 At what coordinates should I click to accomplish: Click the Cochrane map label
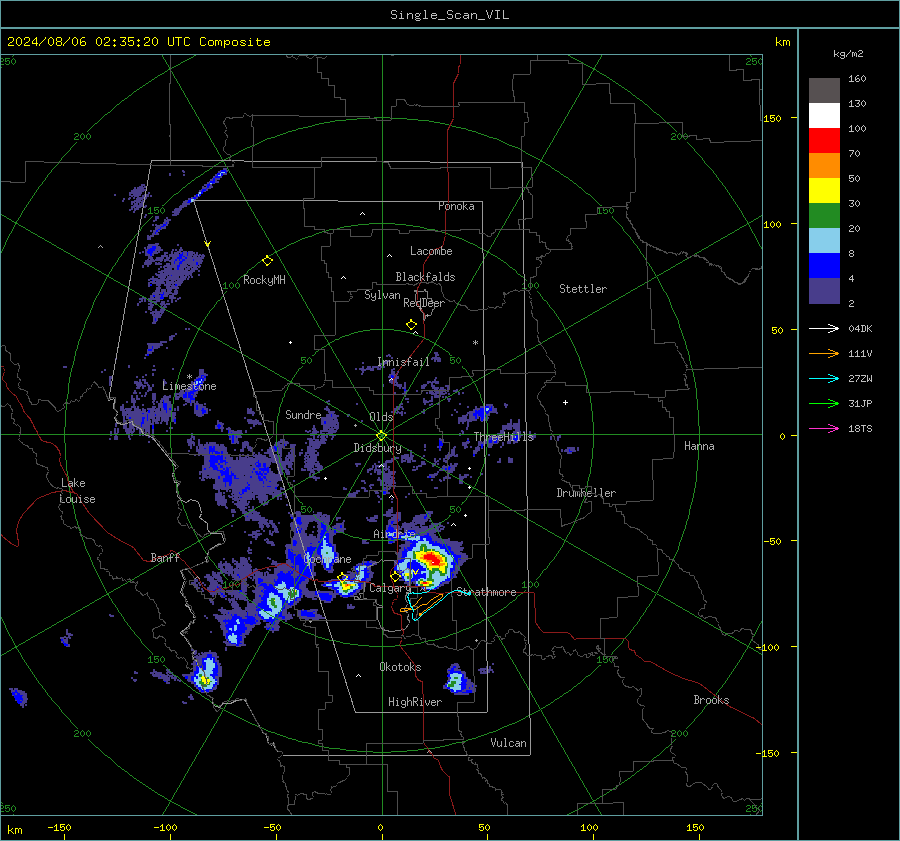pyautogui.click(x=327, y=559)
